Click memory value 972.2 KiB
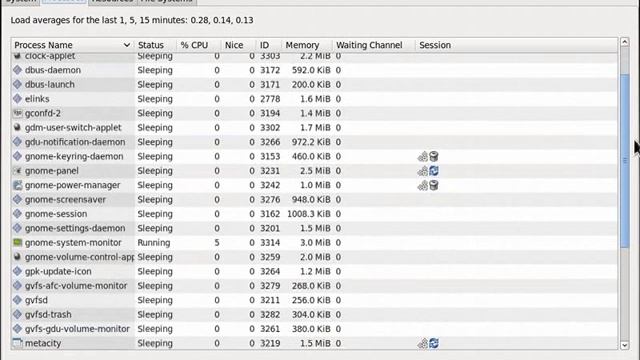Viewport: 640px width, 360px height. 311,142
